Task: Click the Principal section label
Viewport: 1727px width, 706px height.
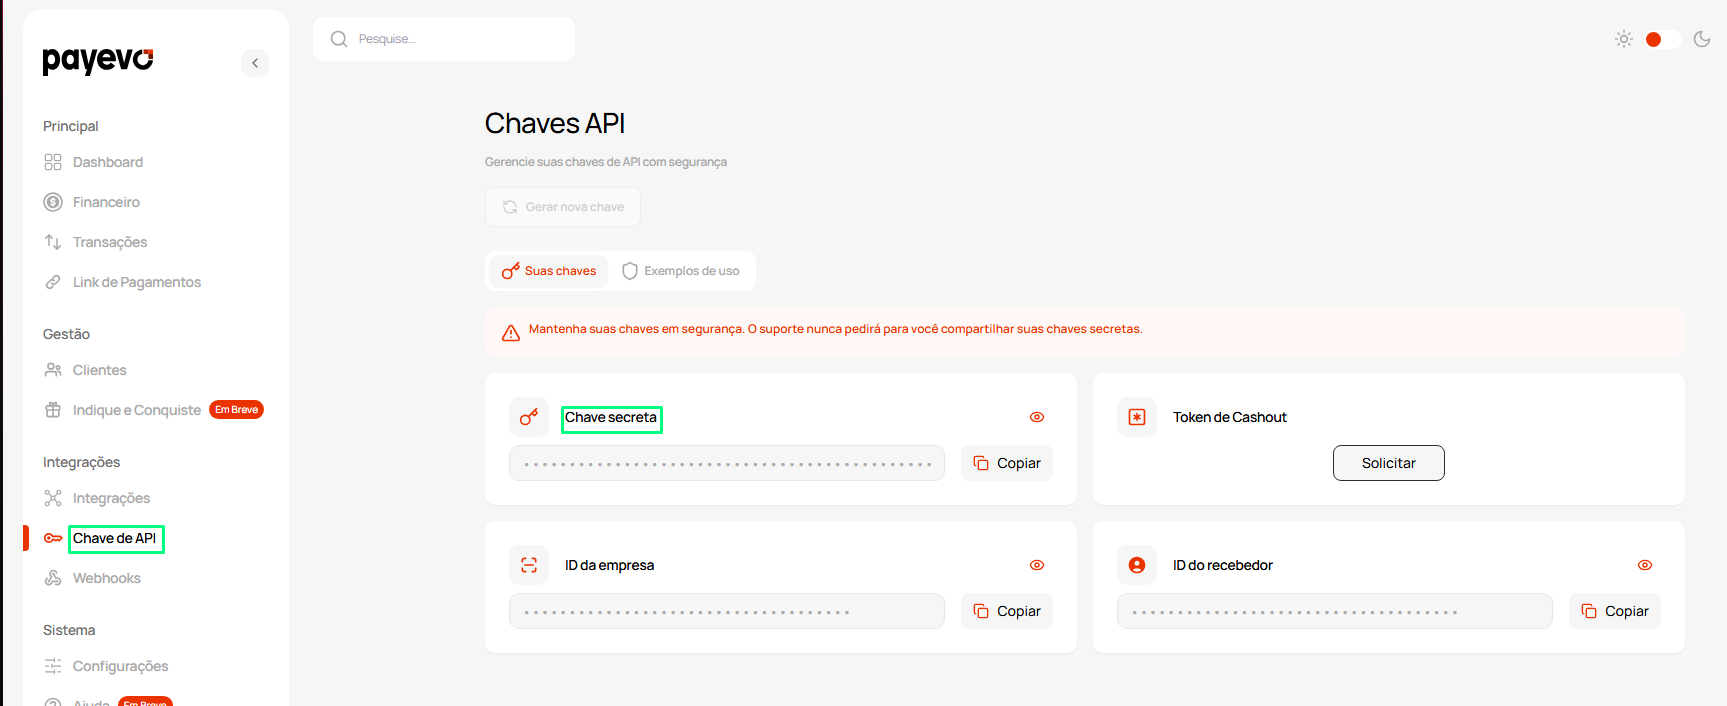Action: (x=71, y=126)
